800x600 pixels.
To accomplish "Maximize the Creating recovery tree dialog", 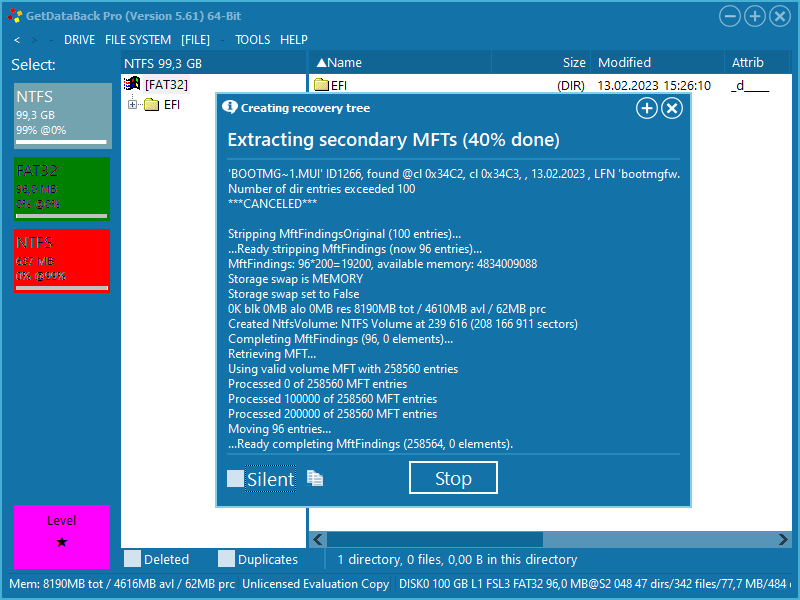I will tap(646, 108).
